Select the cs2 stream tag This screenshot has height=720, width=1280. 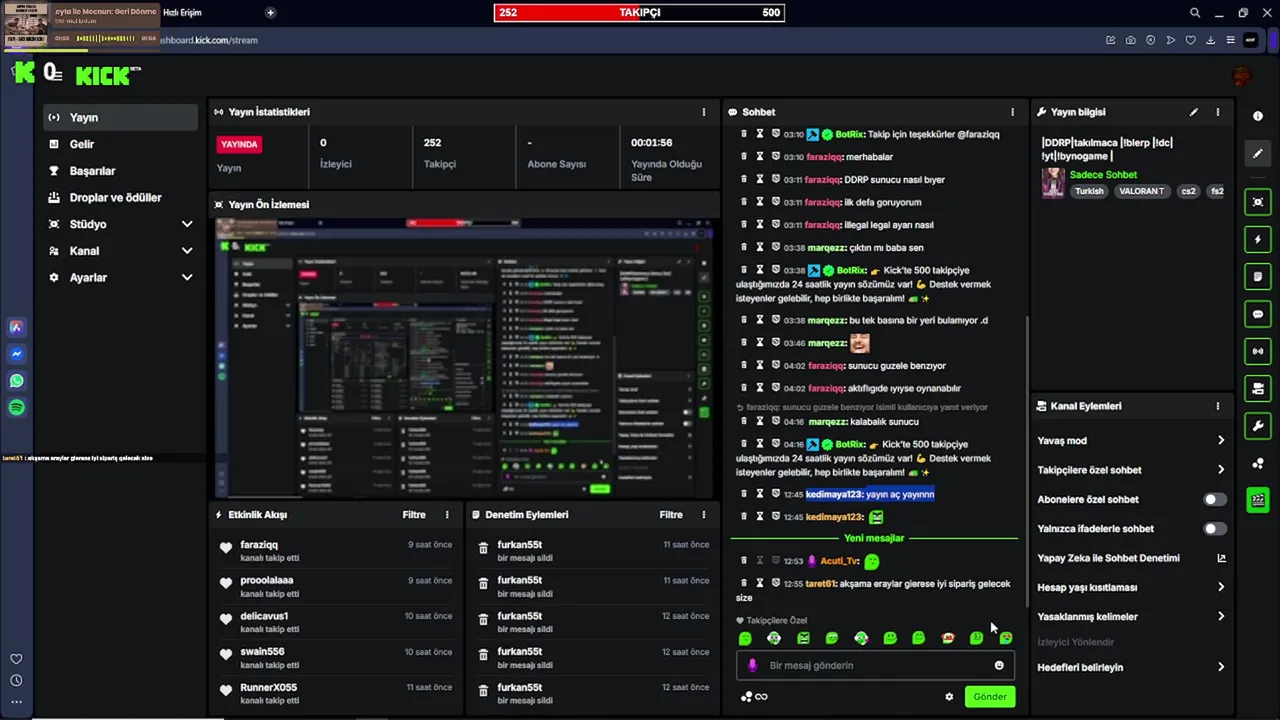click(1188, 191)
